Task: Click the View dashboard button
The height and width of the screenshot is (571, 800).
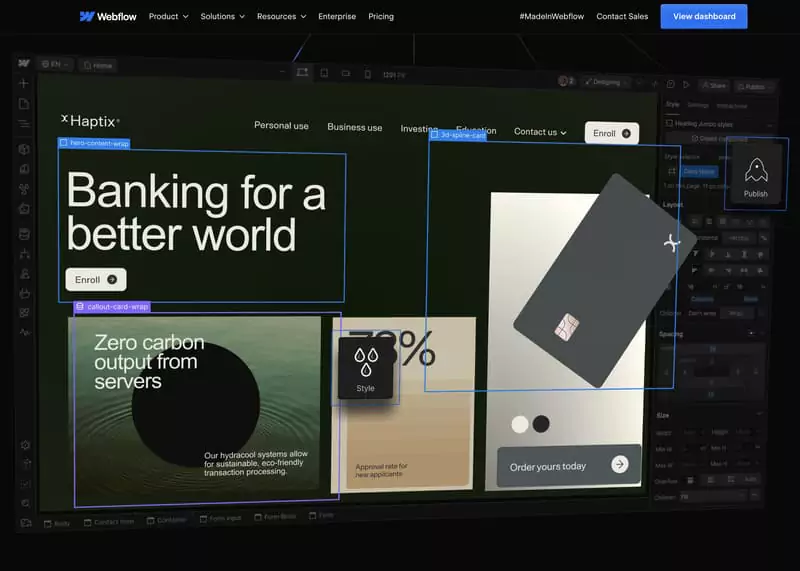Action: [x=704, y=16]
